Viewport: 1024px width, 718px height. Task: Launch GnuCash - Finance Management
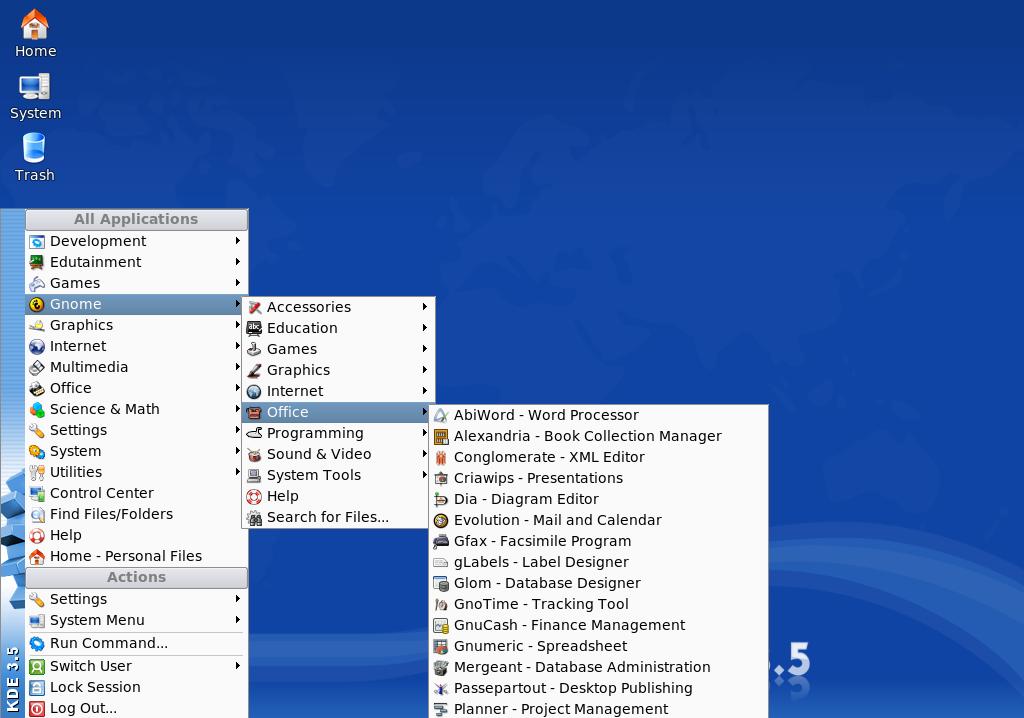click(x=598, y=625)
